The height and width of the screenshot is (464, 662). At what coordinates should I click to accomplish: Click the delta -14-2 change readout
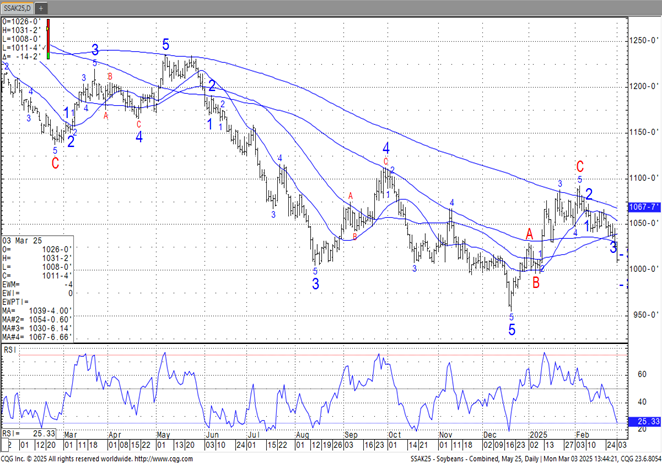(22, 58)
